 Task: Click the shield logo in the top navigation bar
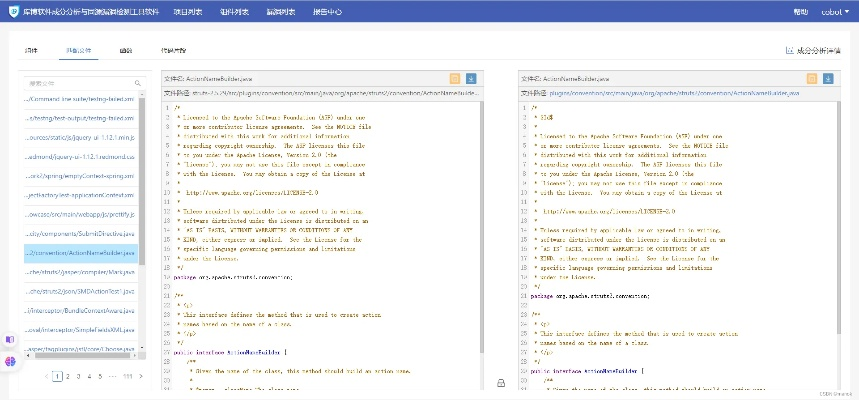[x=13, y=12]
